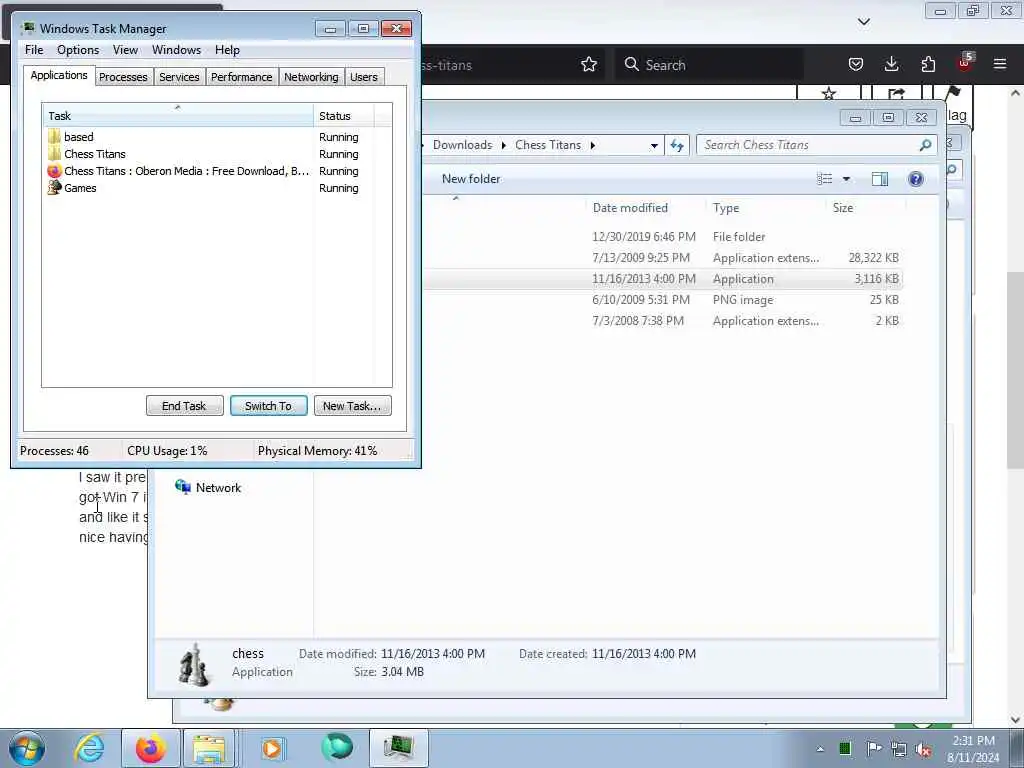Screen dimensions: 1024x768
Task: Open the view options dropdown arrow
Action: 846,179
